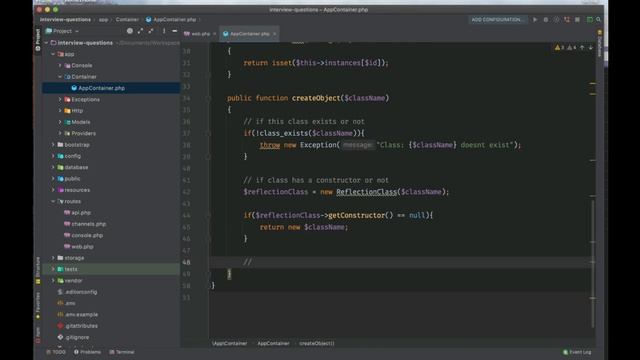Collapse the routes folder
This screenshot has height=360, width=640.
pos(53,201)
